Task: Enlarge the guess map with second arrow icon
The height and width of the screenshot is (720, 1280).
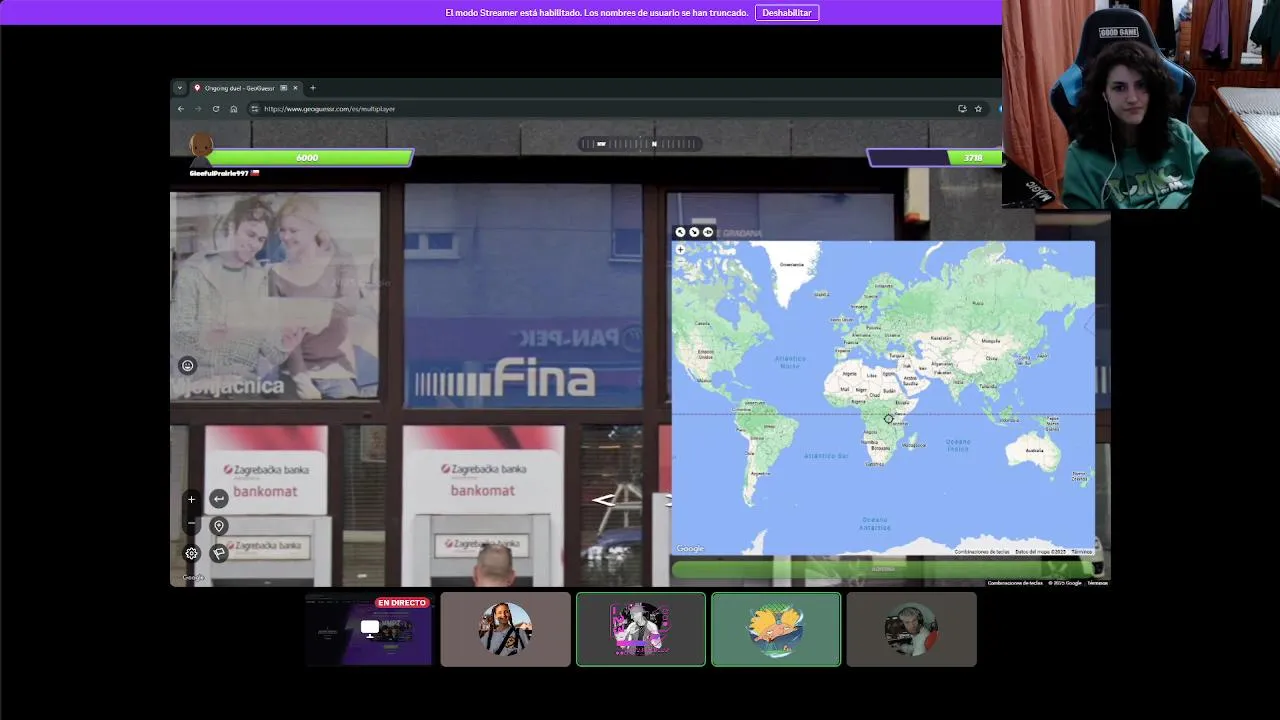Action: point(694,232)
